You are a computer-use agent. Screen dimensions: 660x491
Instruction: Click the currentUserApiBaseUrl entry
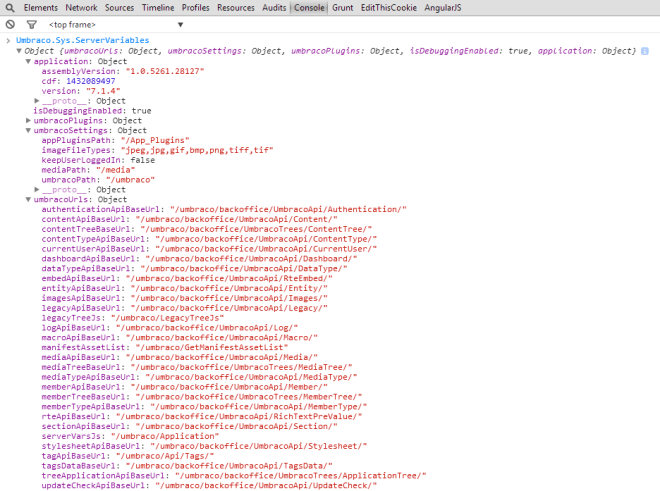209,249
